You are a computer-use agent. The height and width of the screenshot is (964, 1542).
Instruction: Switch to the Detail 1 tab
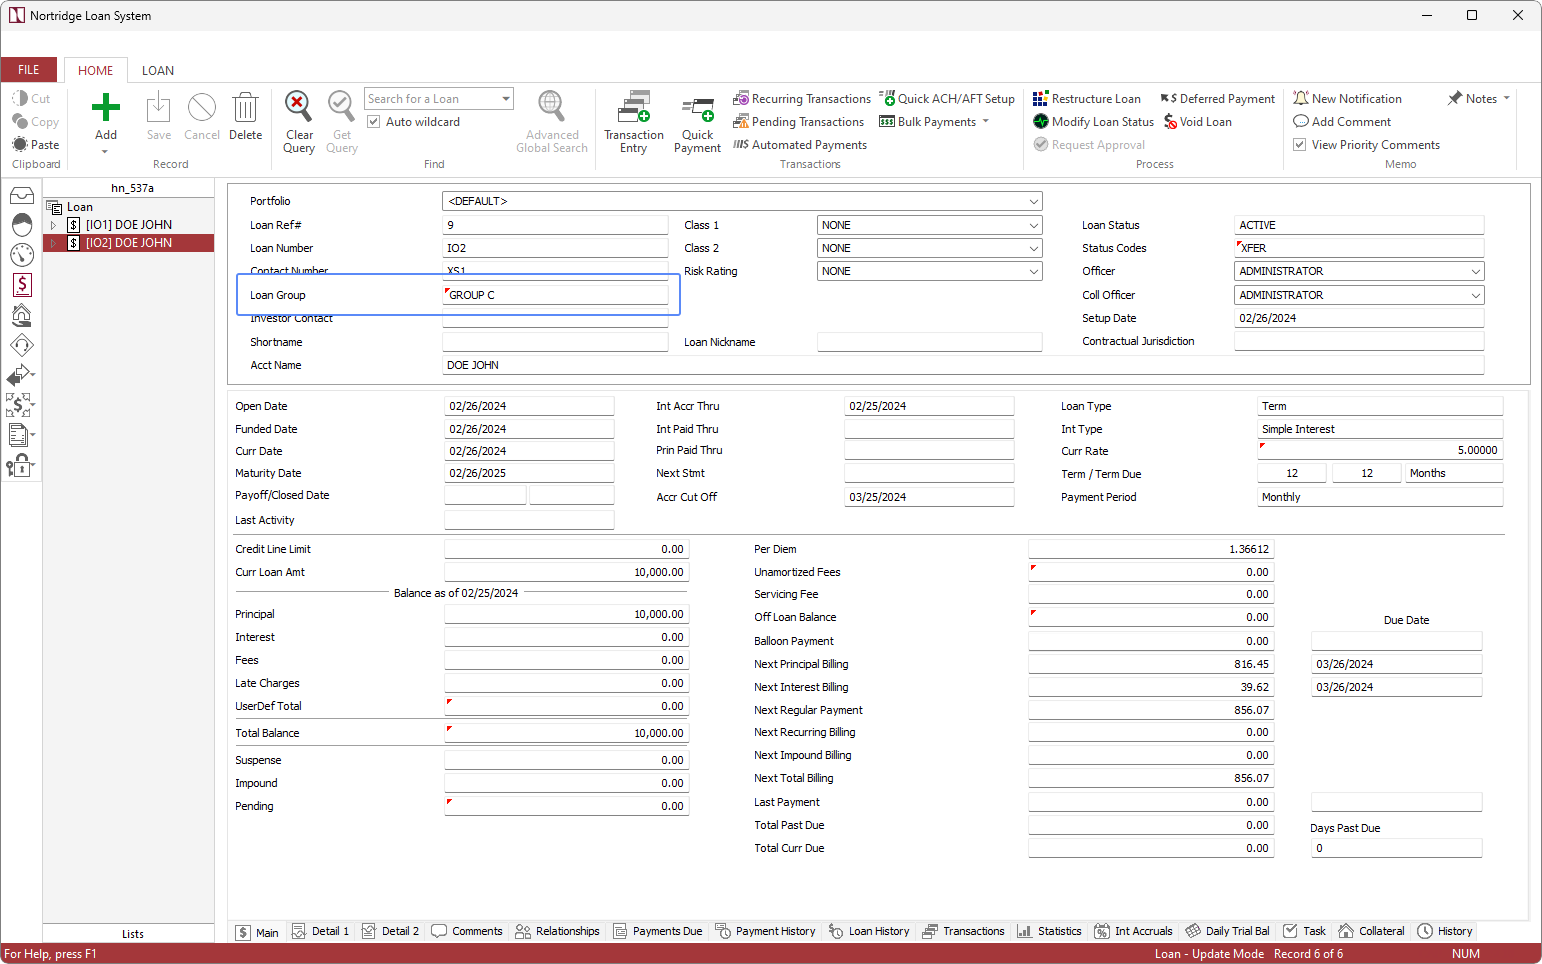[320, 931]
